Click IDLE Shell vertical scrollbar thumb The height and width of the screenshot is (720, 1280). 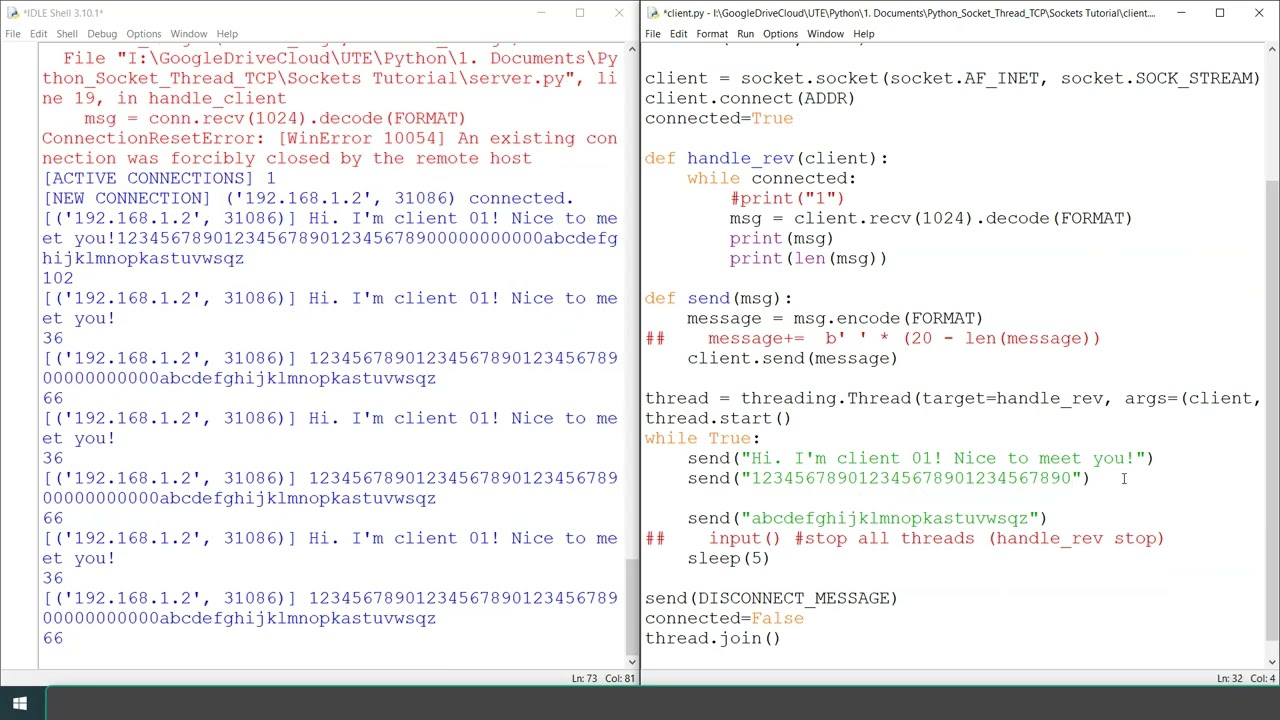[631, 605]
